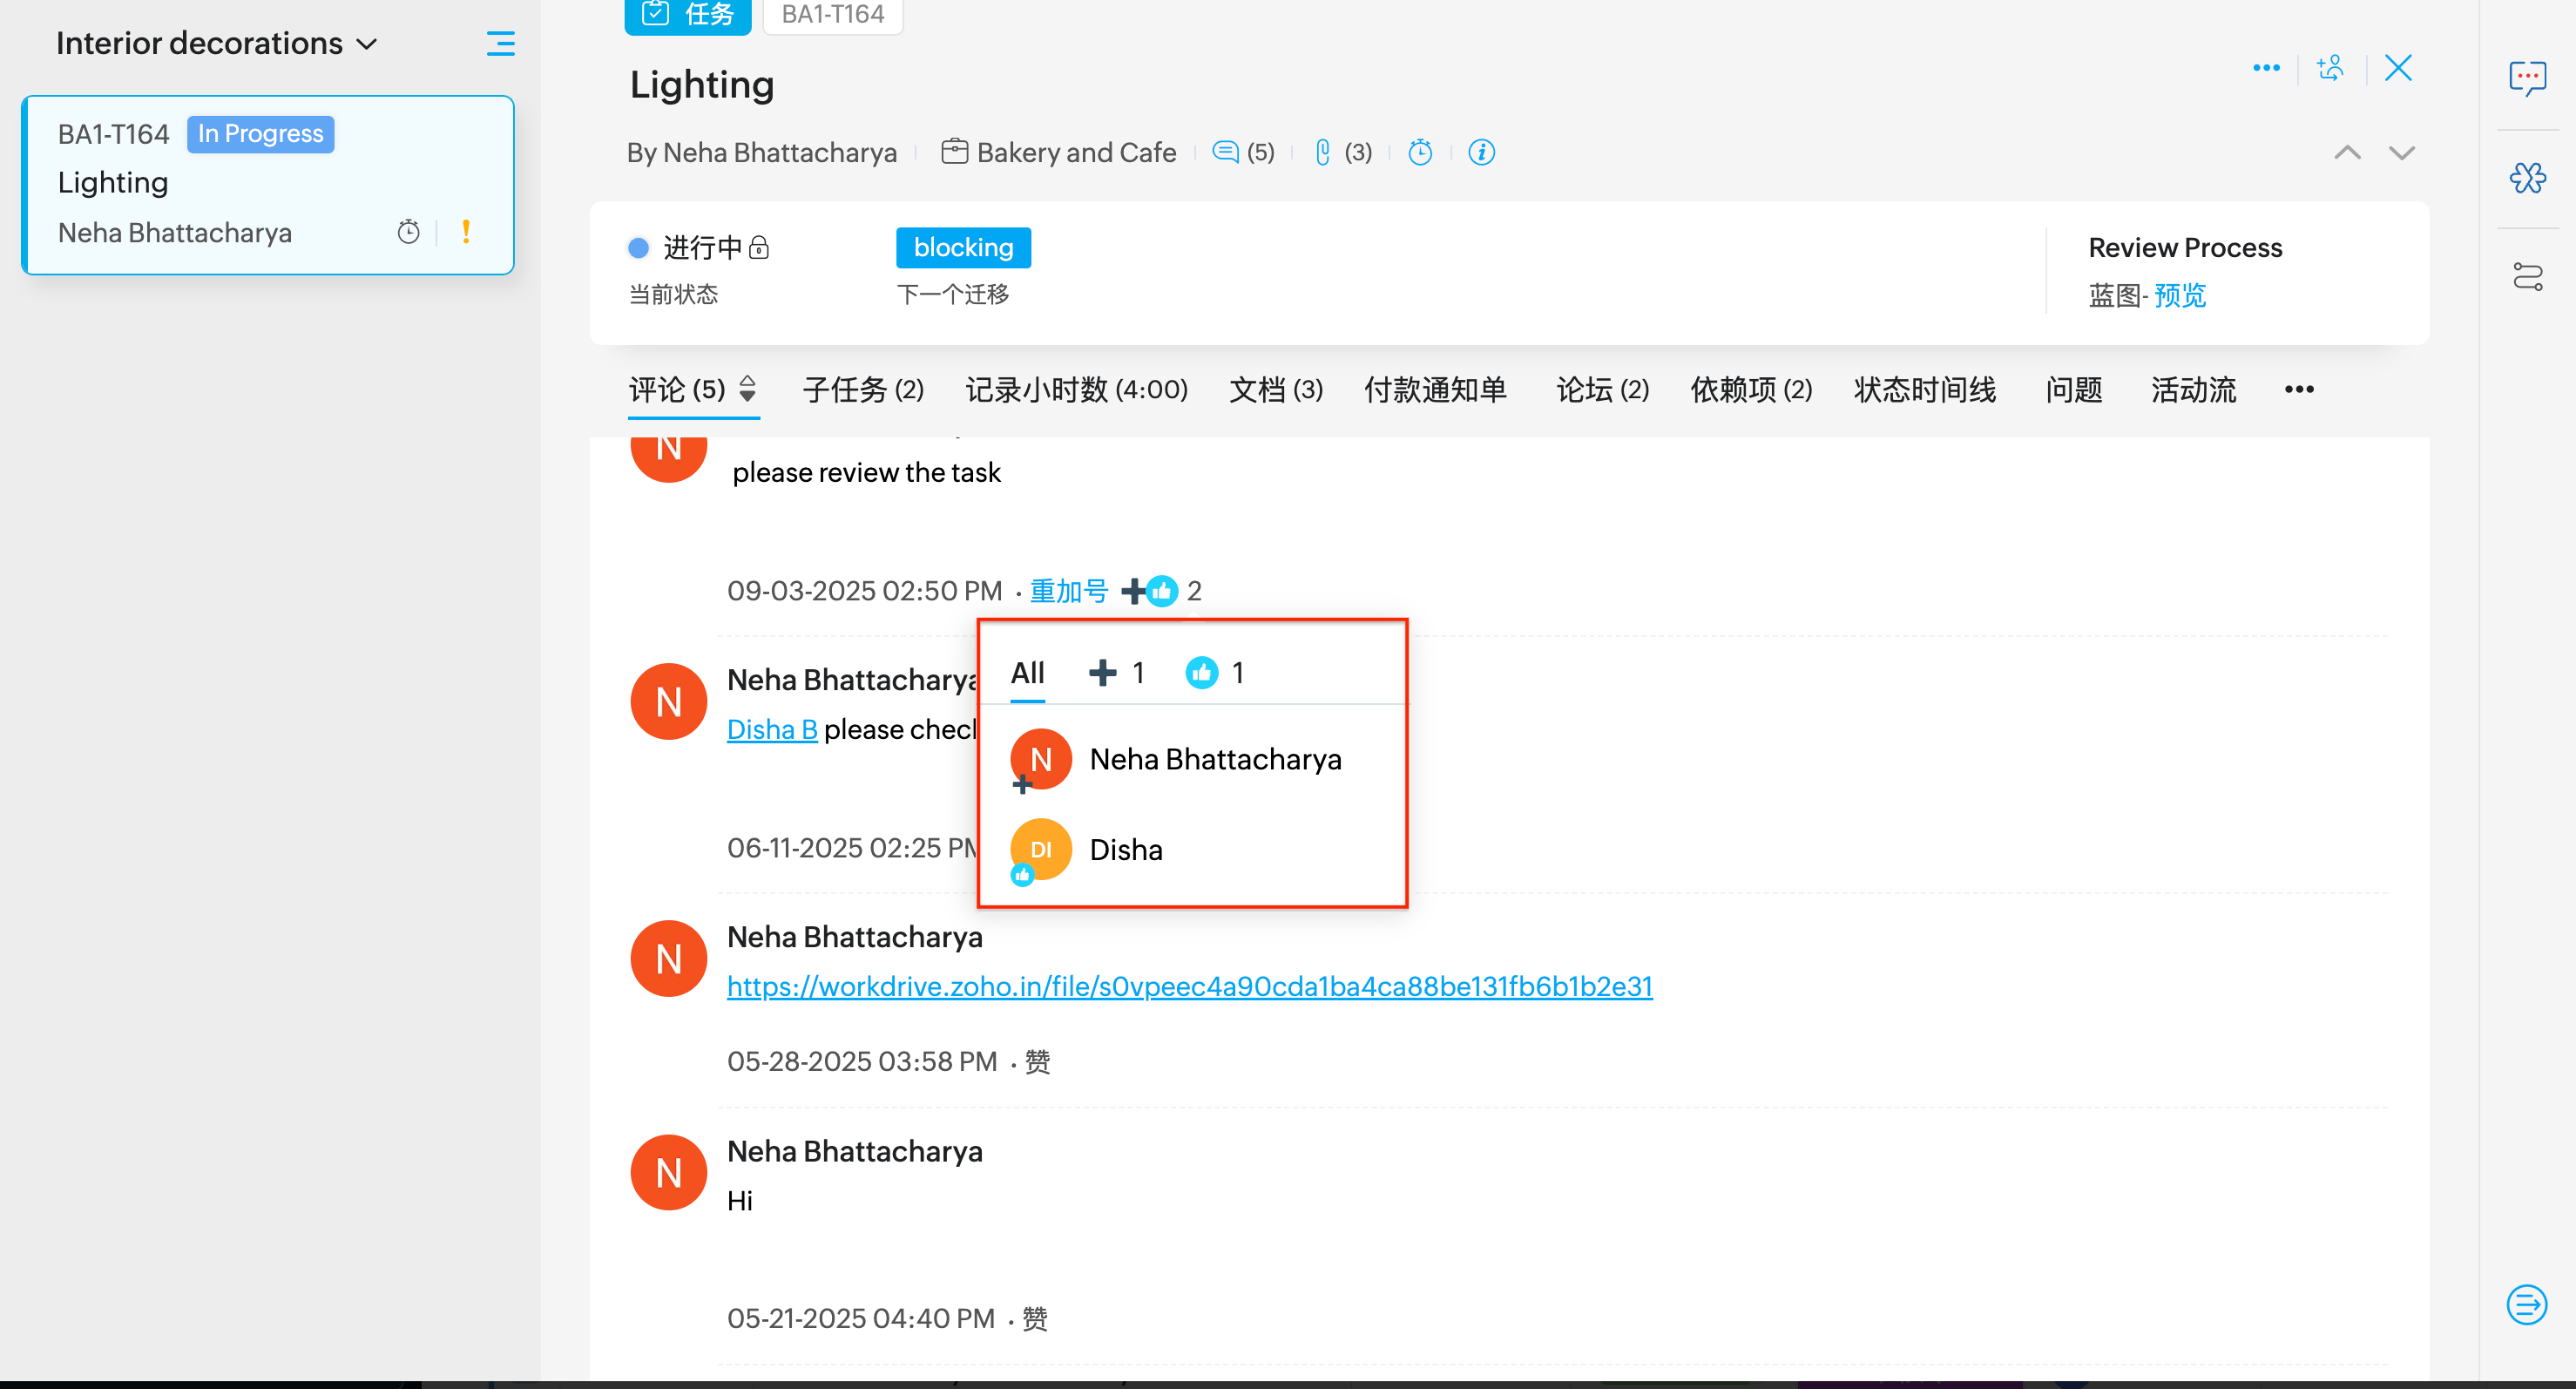
Task: Go to previous task with up chevron
Action: pyautogui.click(x=2347, y=152)
